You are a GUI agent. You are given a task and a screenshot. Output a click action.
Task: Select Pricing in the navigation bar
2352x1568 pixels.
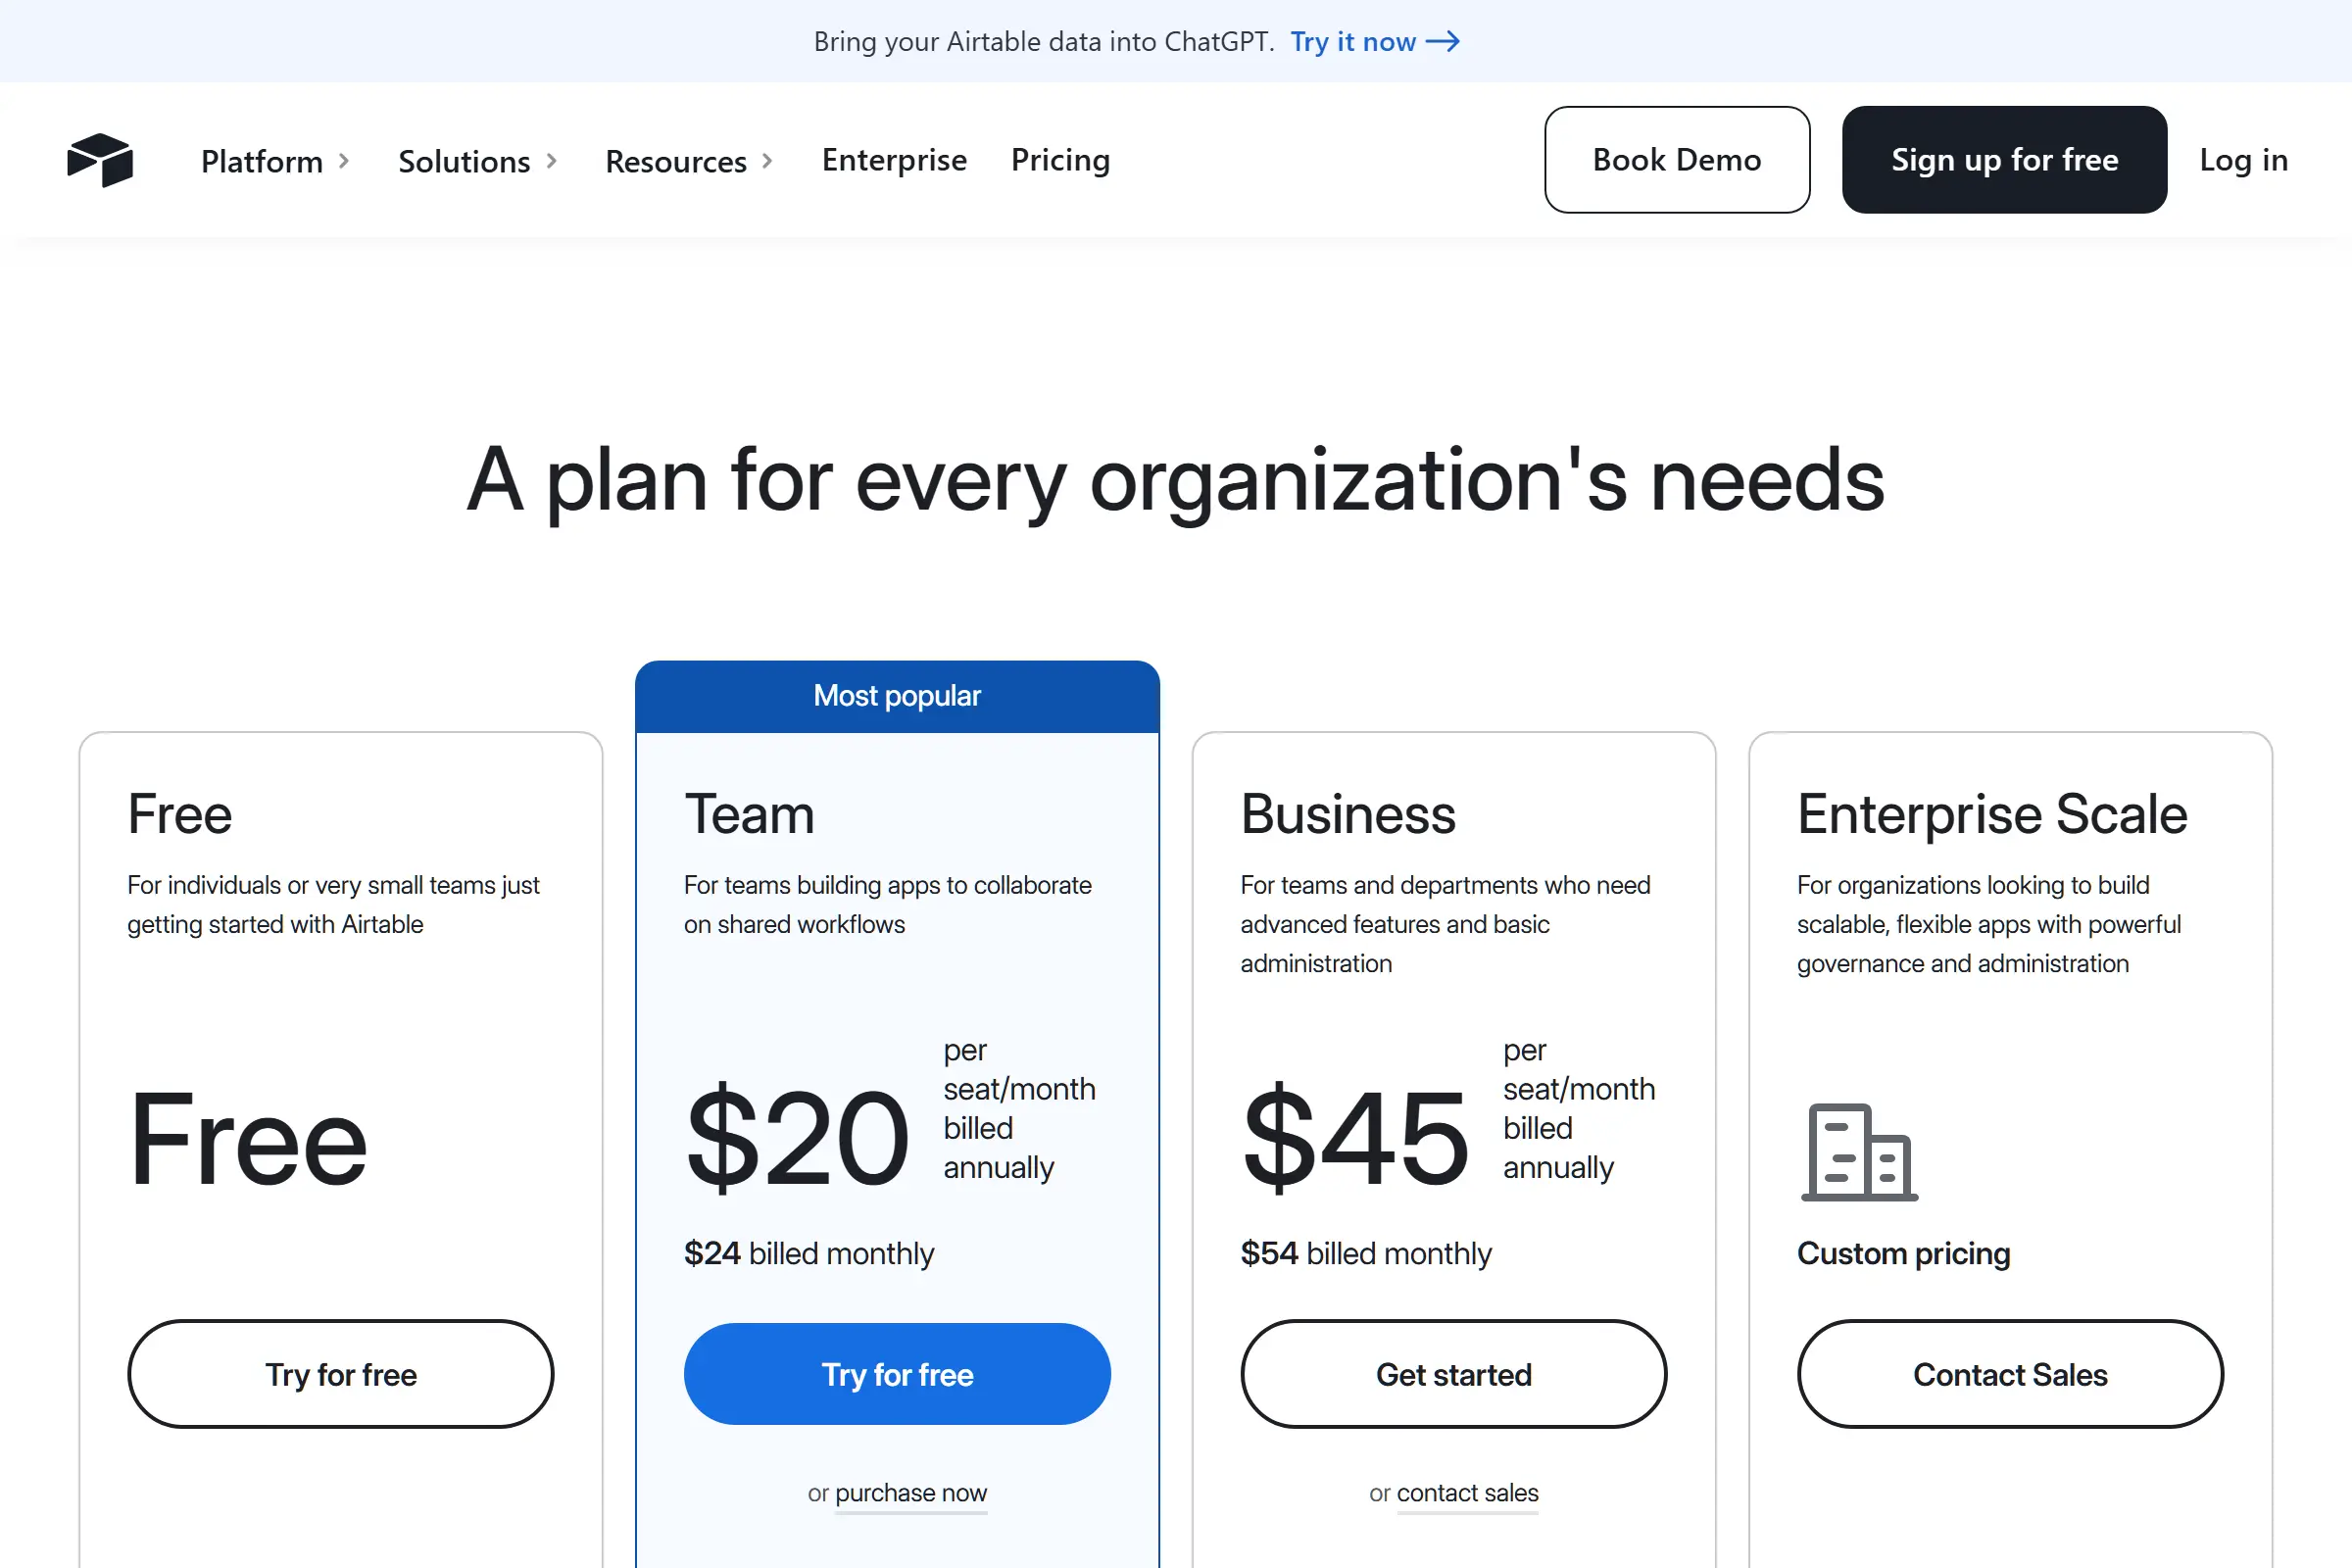pyautogui.click(x=1060, y=160)
